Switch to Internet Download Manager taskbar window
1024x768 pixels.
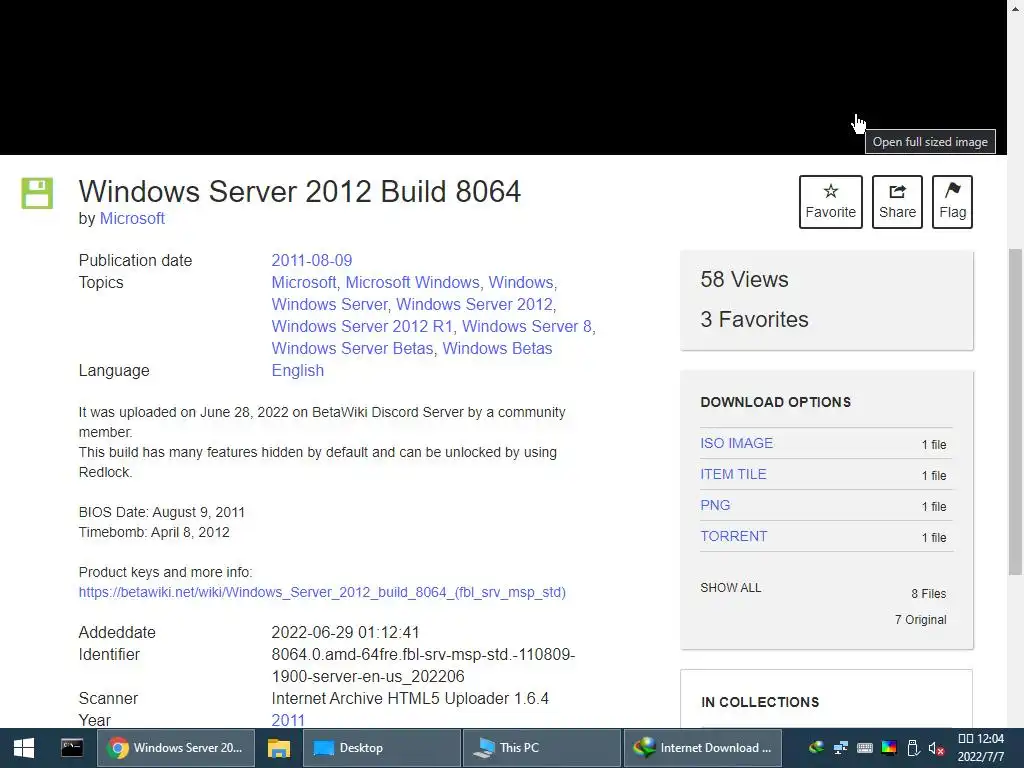702,748
